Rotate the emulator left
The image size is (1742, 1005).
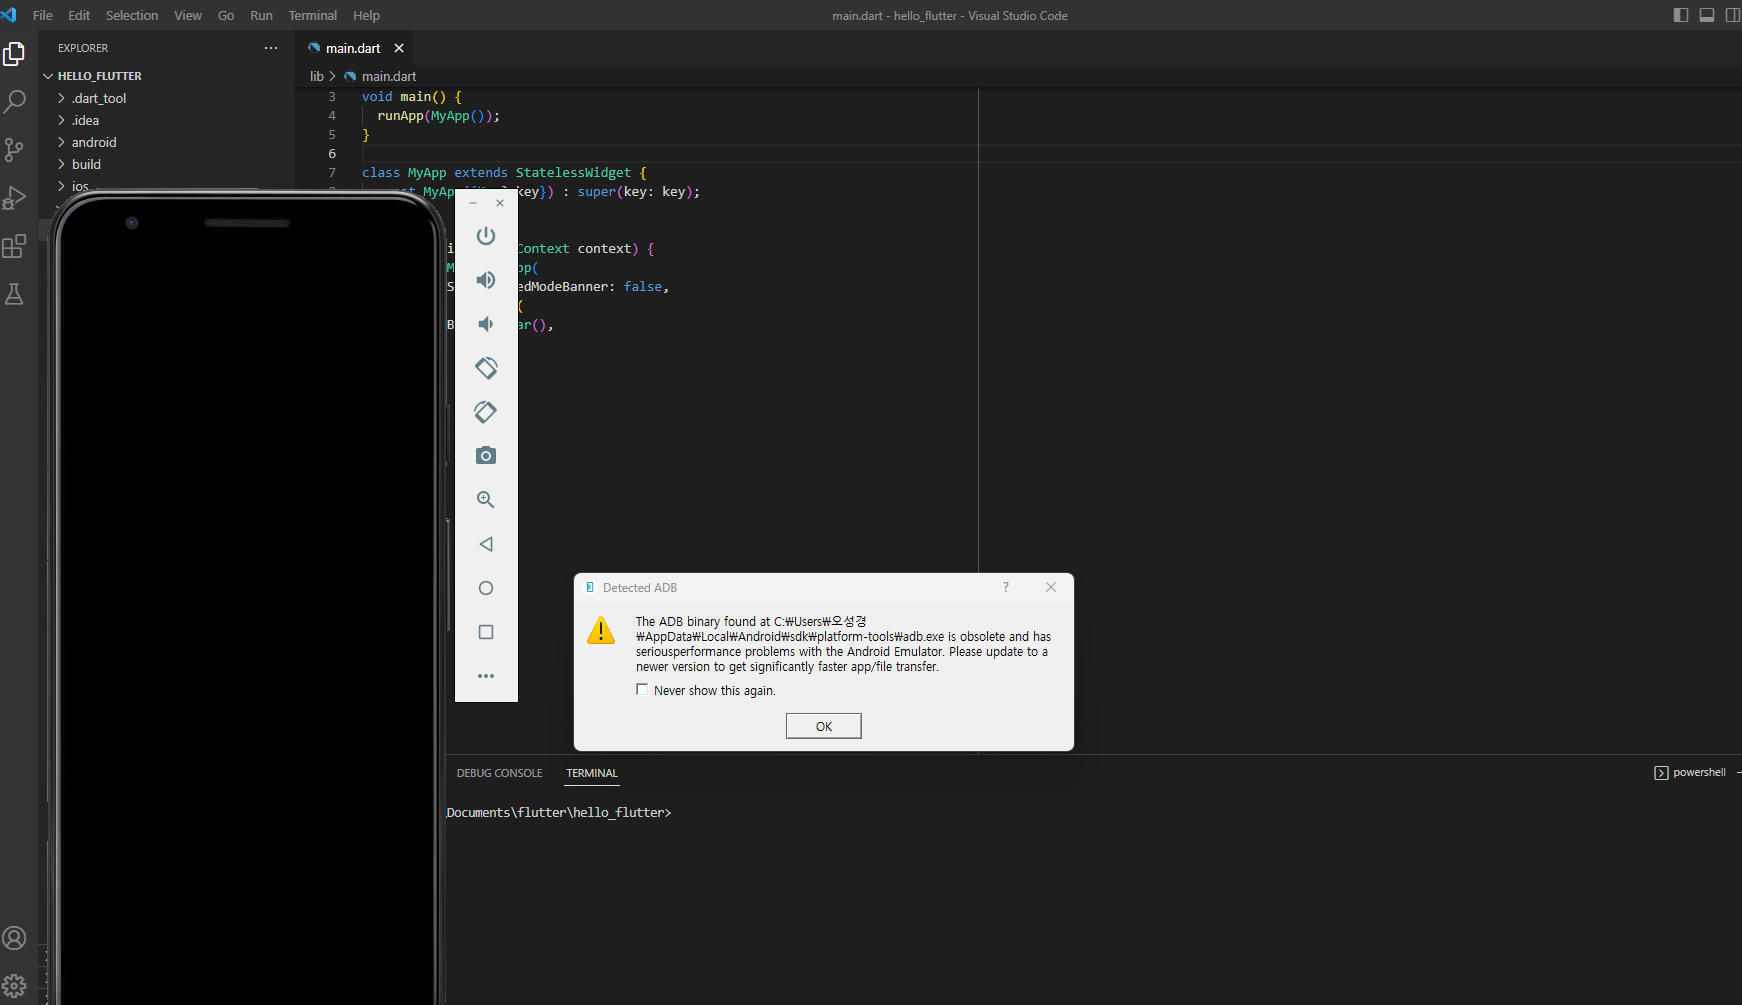point(486,368)
